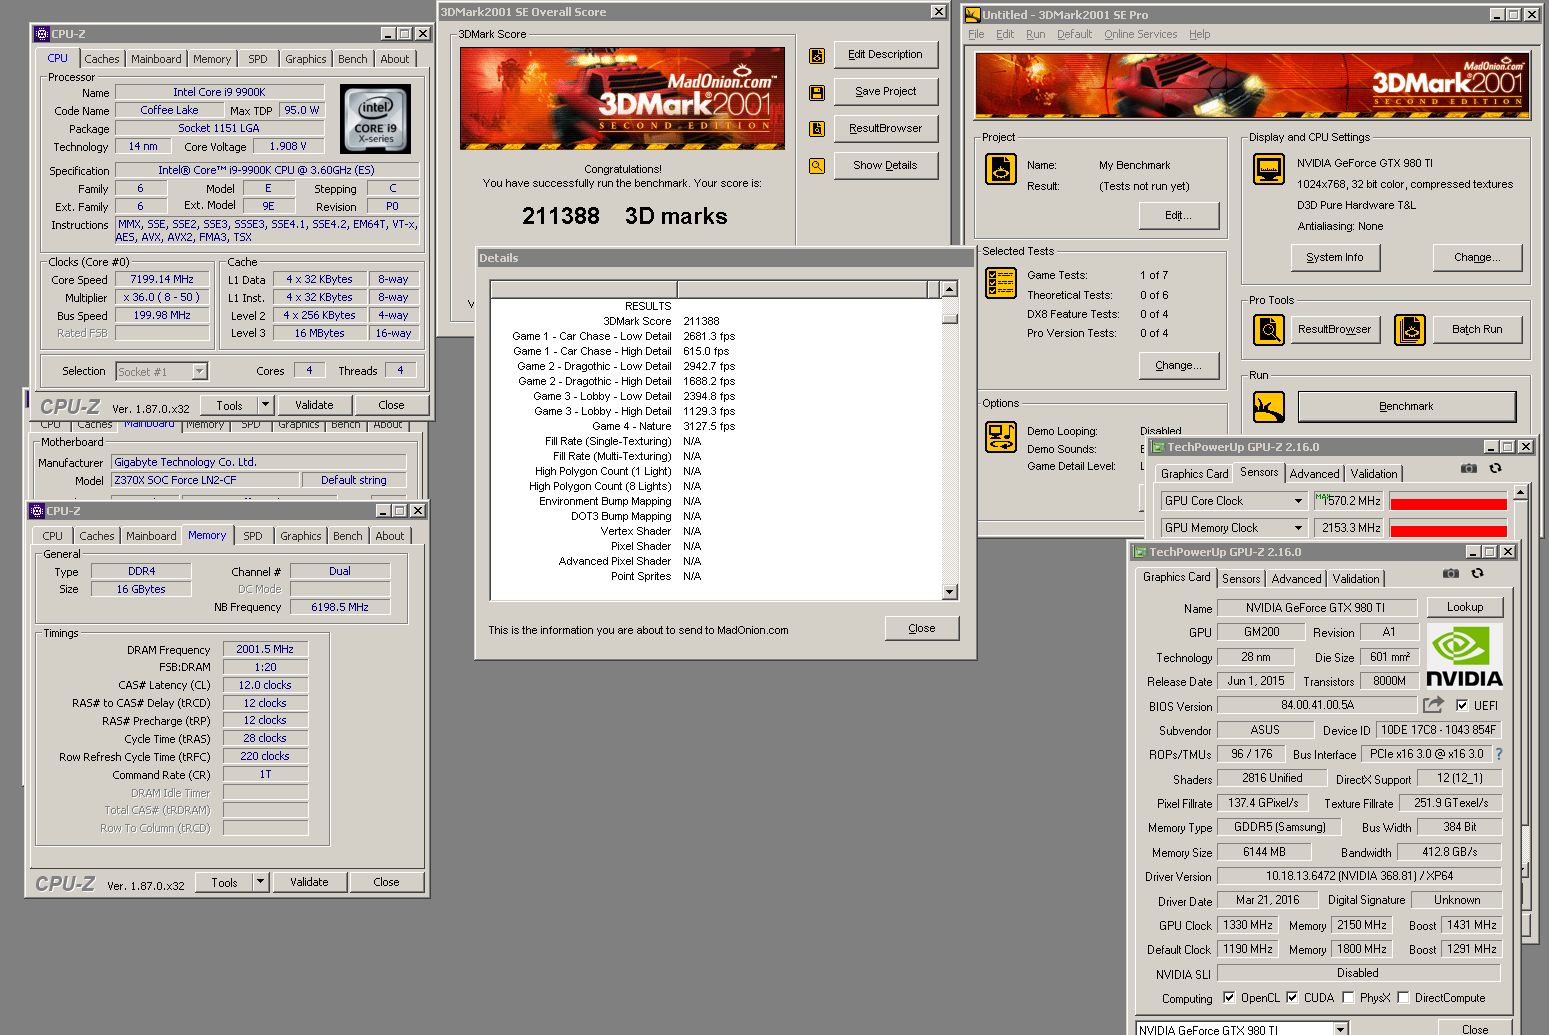
Task: Click the Default string motherboard model field
Action: point(354,480)
